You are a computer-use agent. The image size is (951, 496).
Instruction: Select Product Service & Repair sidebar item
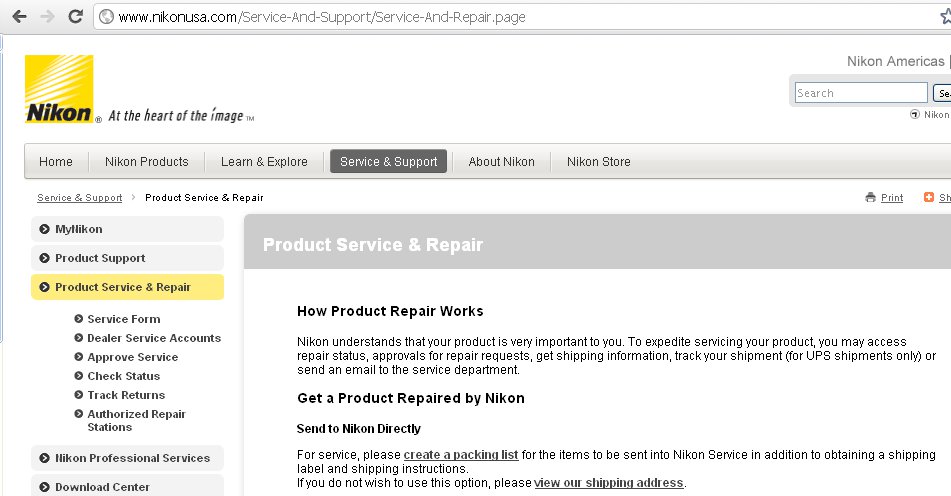click(x=127, y=287)
